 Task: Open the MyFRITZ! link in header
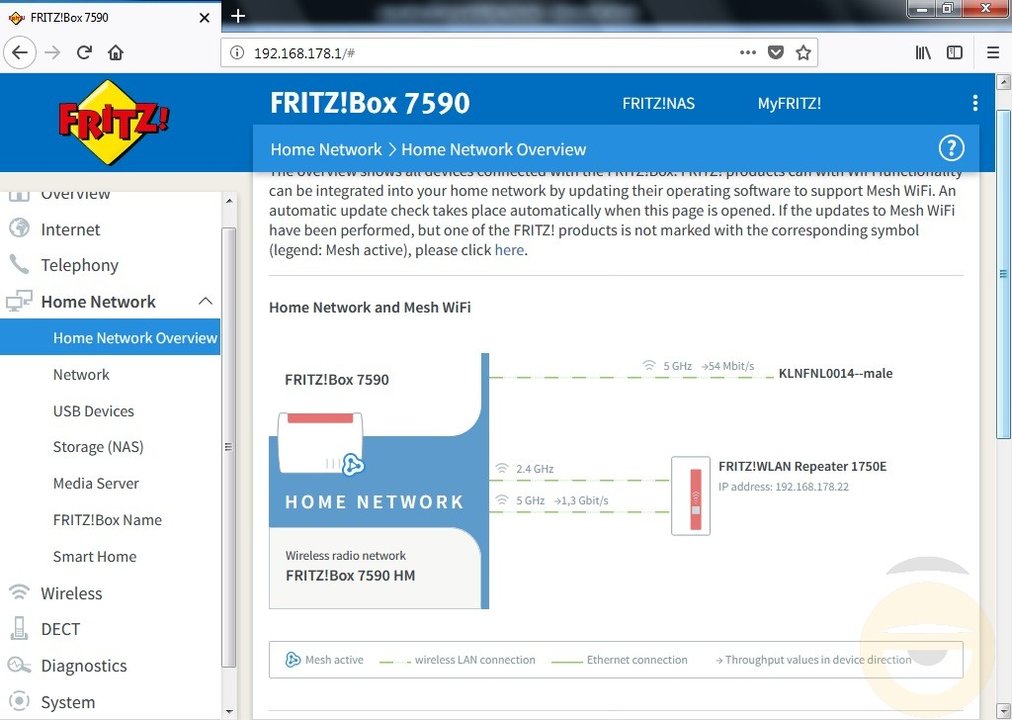coord(789,103)
